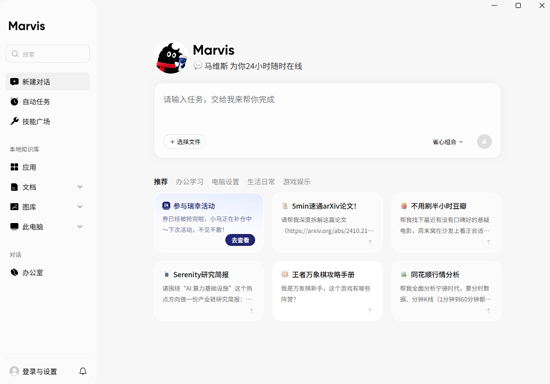Switch to the 游戏娱乐 tab
550x384 pixels.
pos(297,182)
